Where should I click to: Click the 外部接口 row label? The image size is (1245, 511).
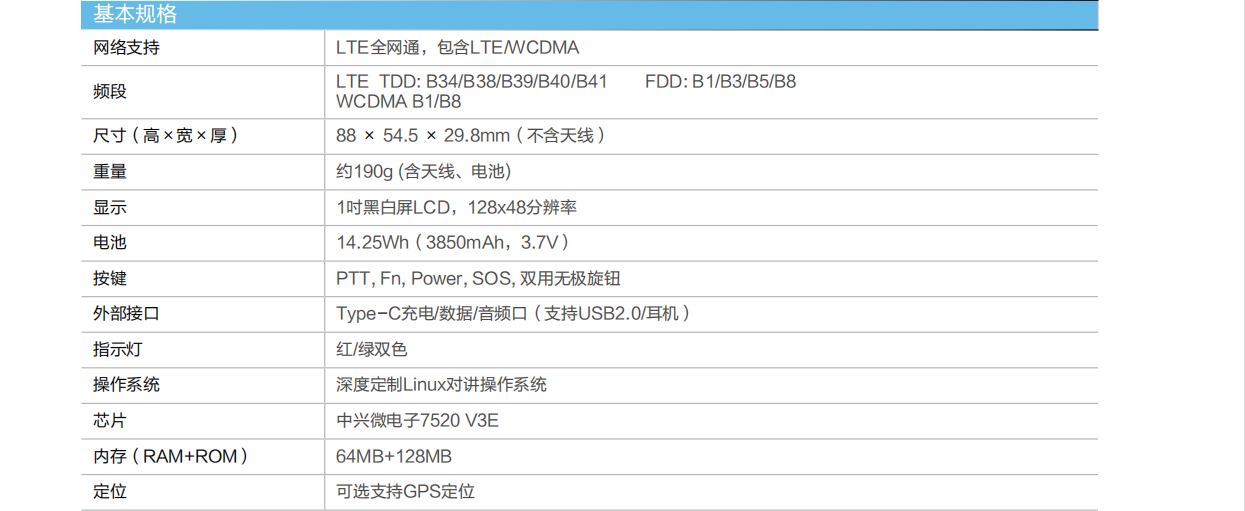coord(126,314)
